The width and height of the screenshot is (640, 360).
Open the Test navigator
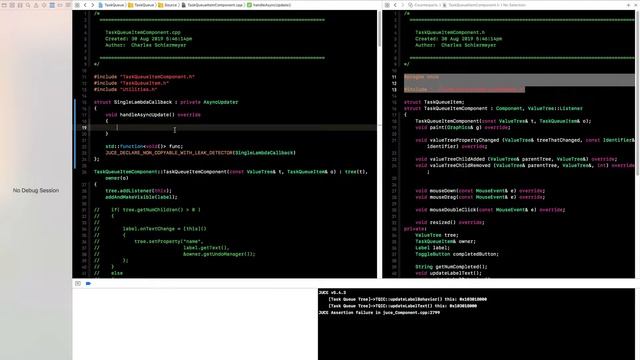pyautogui.click(x=44, y=5)
